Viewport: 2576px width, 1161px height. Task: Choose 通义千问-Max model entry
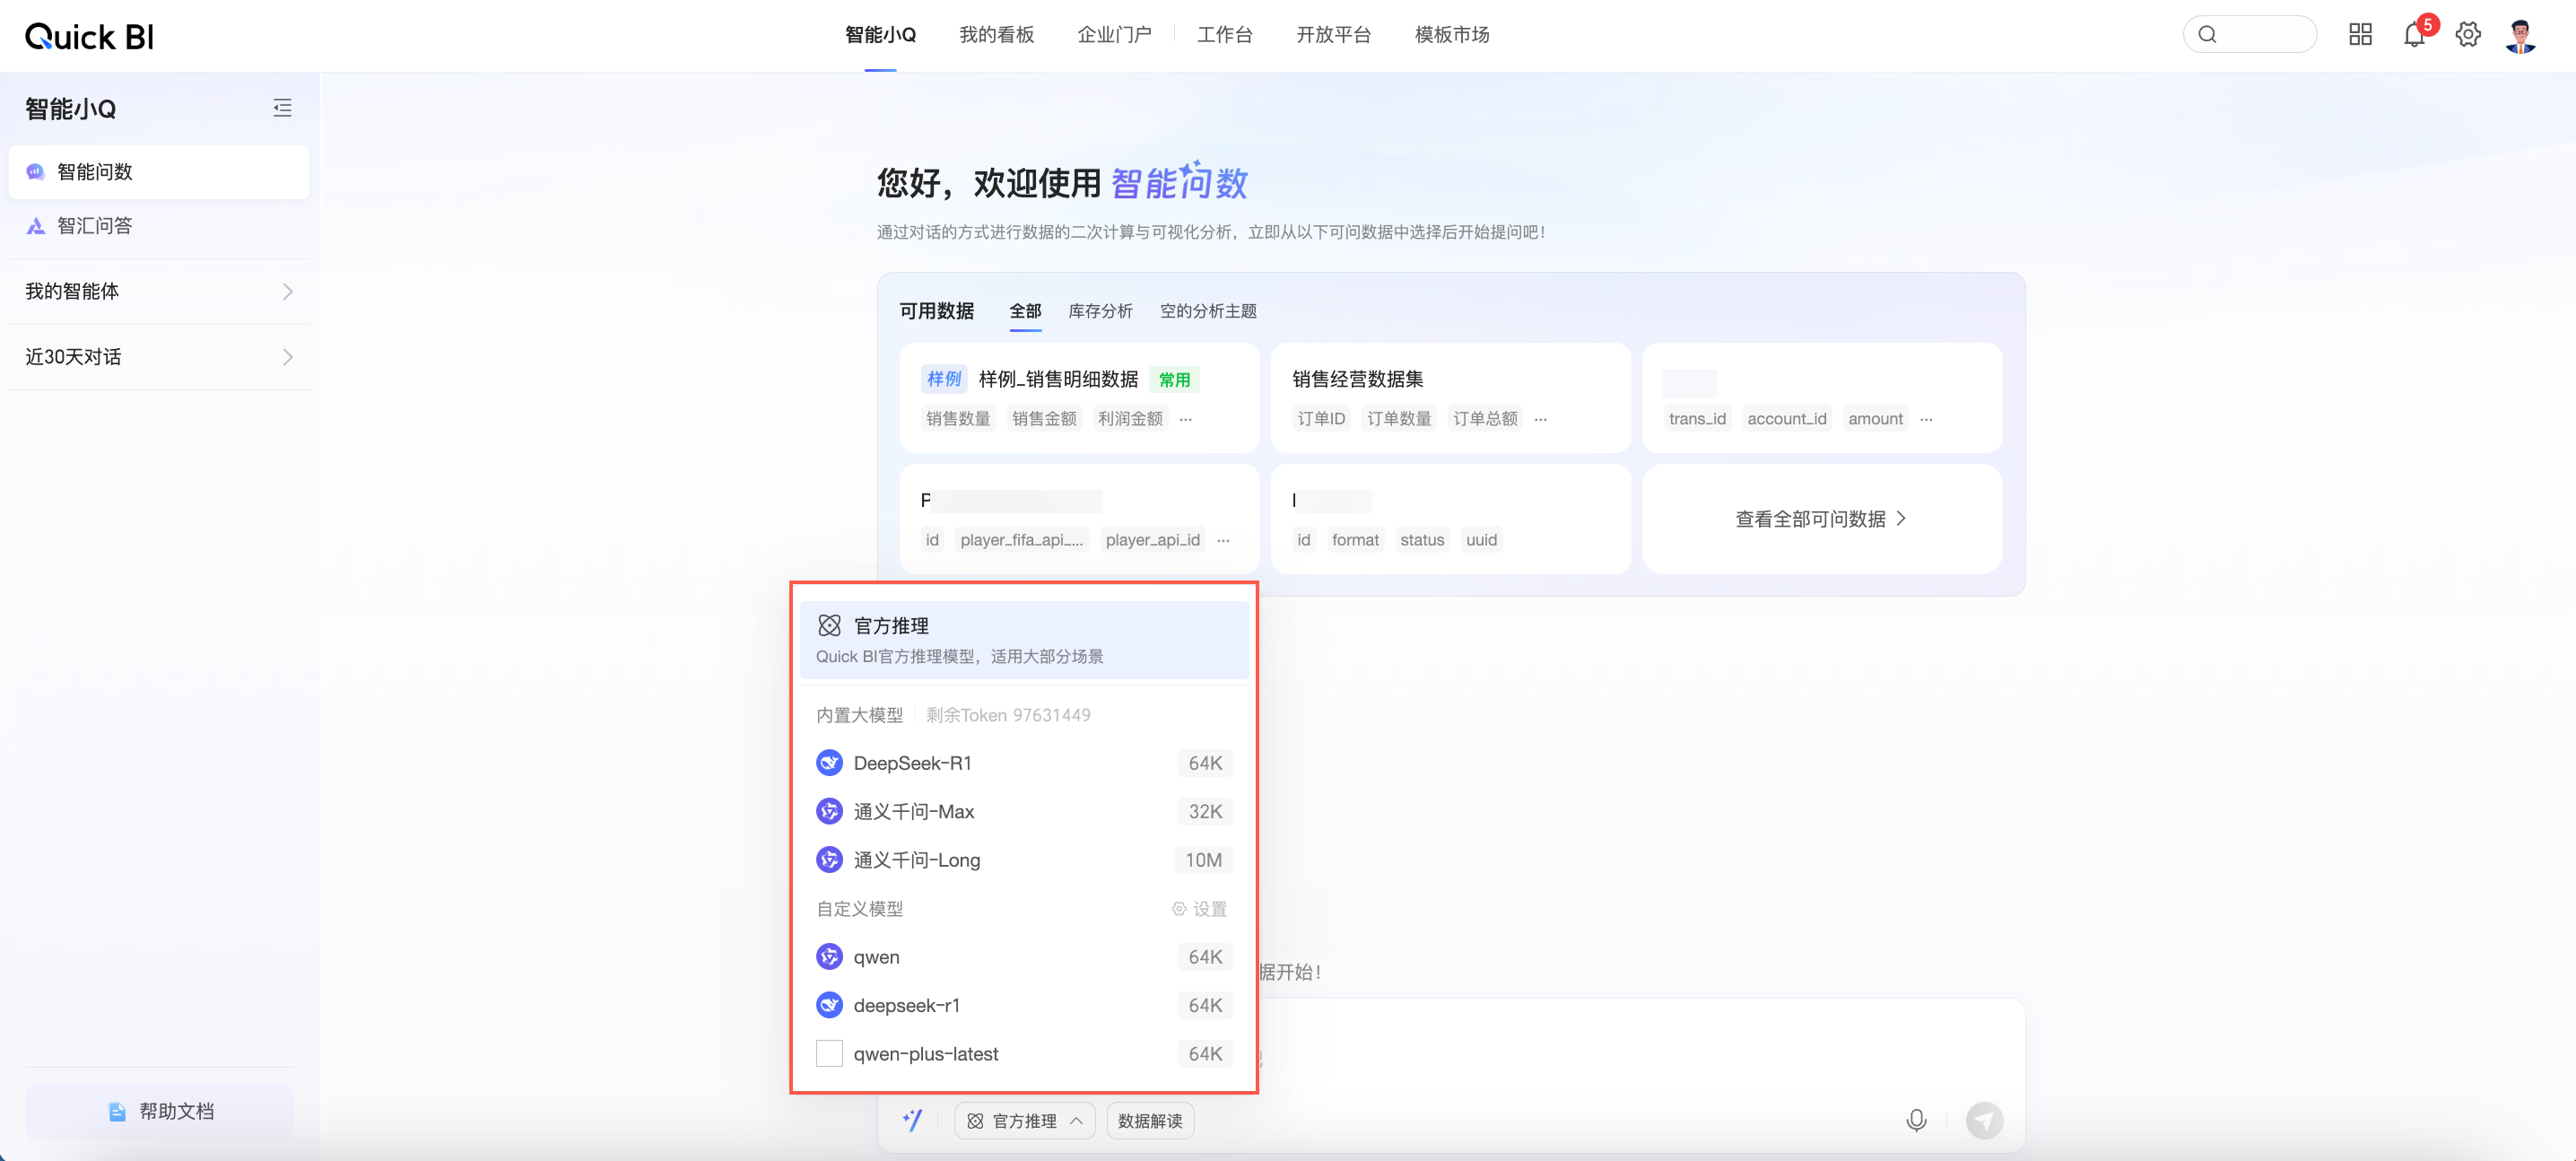(1024, 811)
